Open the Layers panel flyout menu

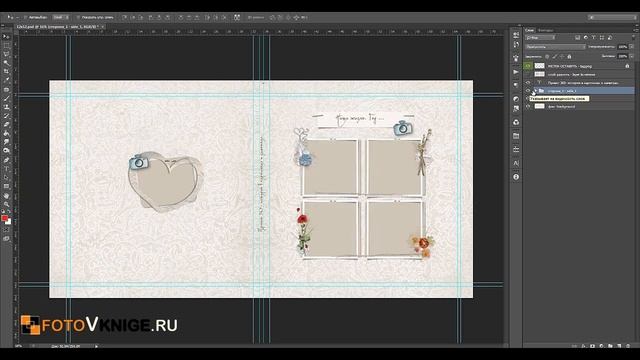click(x=635, y=30)
